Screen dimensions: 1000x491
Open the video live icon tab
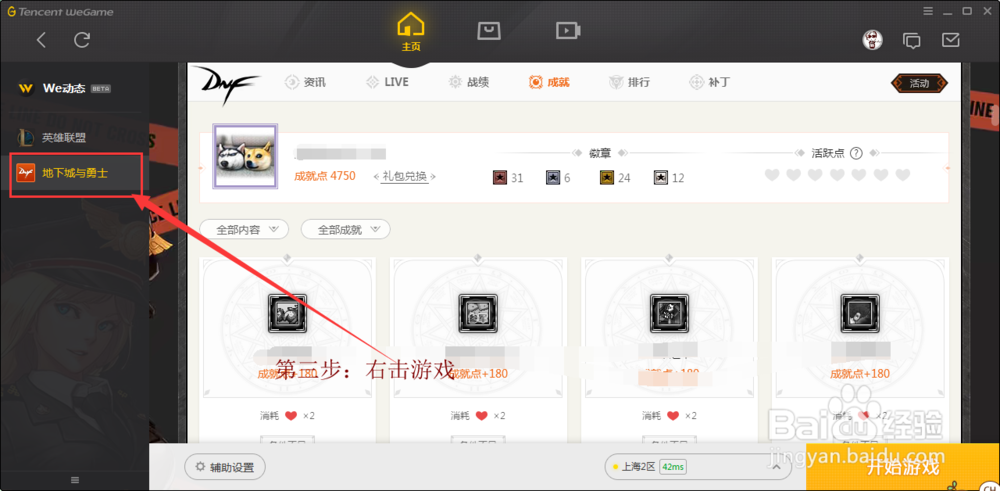coord(568,31)
